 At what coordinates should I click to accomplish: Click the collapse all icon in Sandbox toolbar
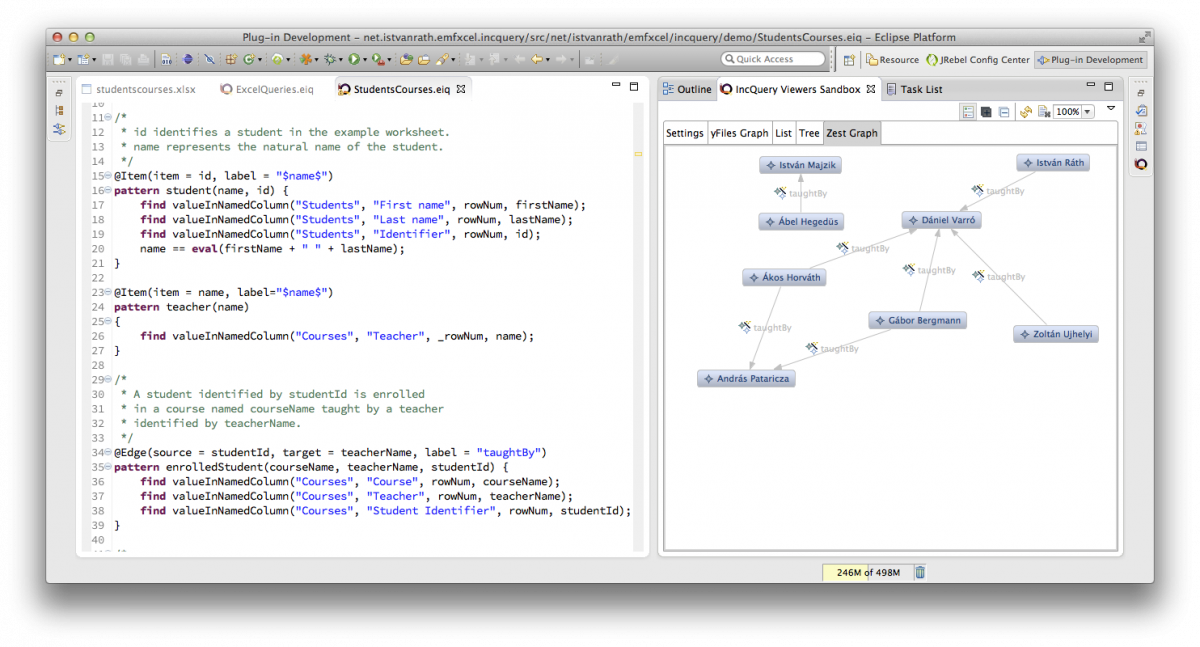click(x=1003, y=112)
